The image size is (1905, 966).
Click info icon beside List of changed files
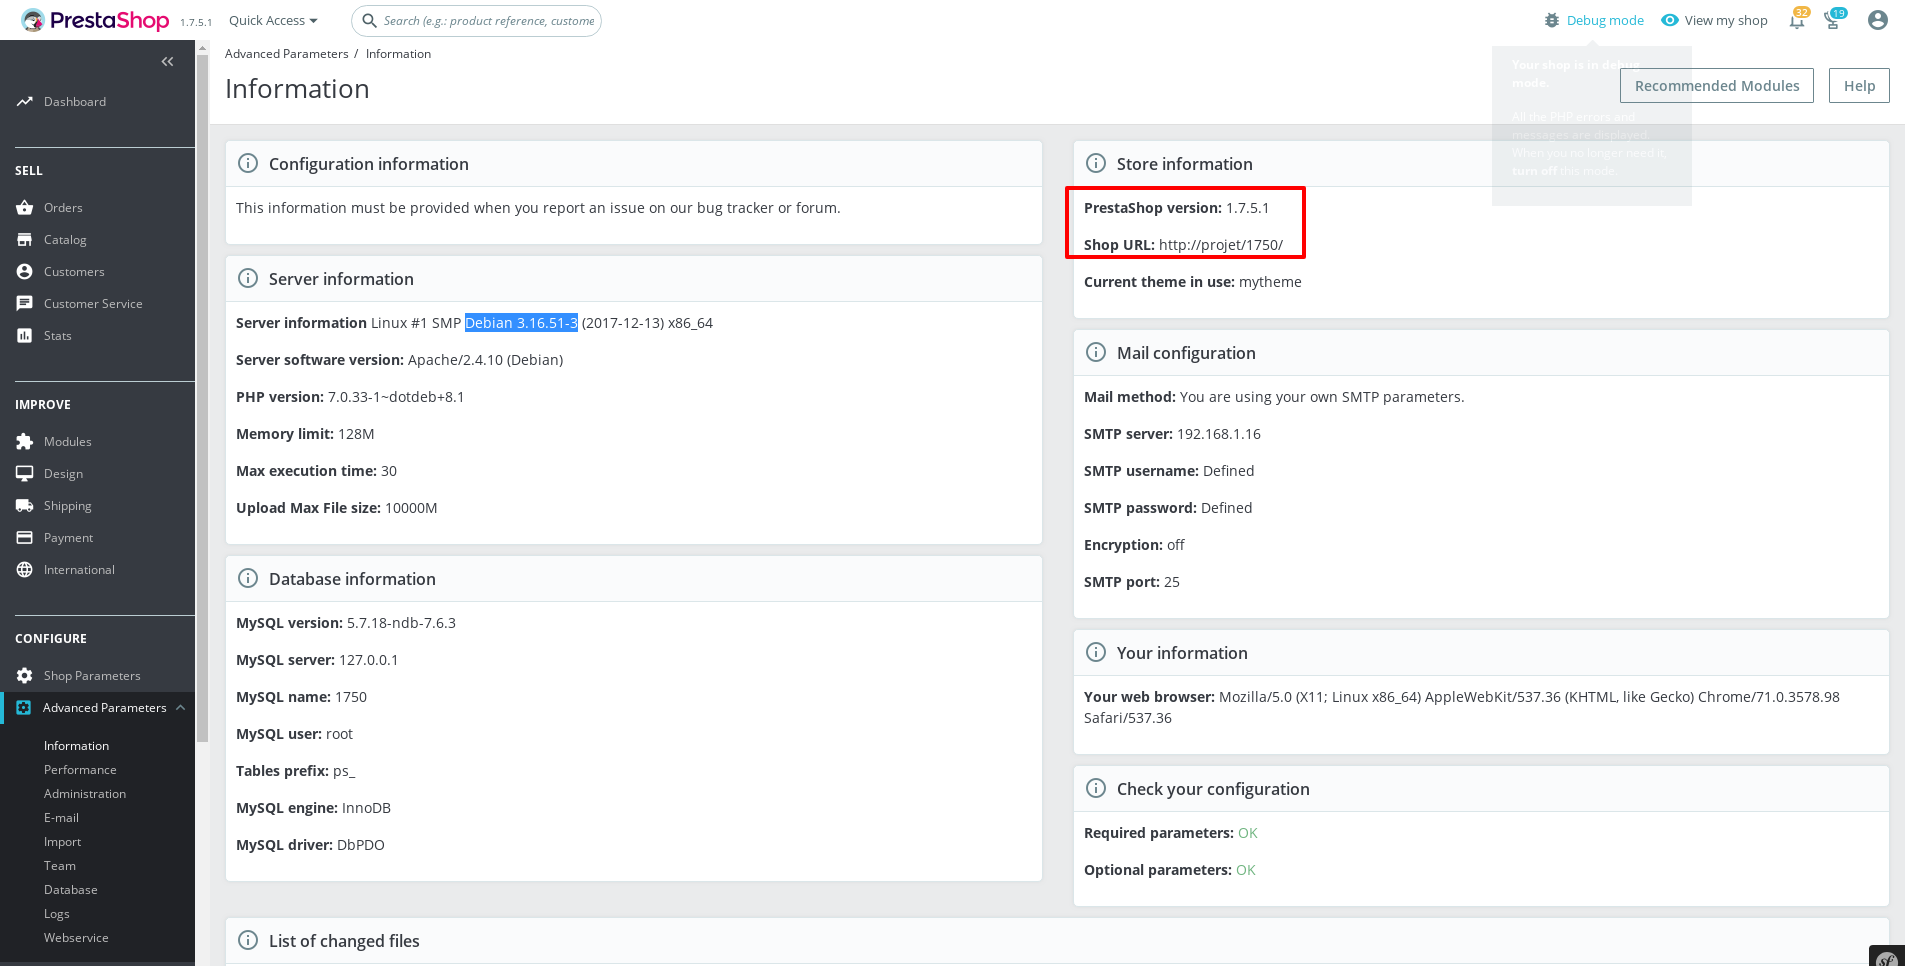click(x=248, y=940)
